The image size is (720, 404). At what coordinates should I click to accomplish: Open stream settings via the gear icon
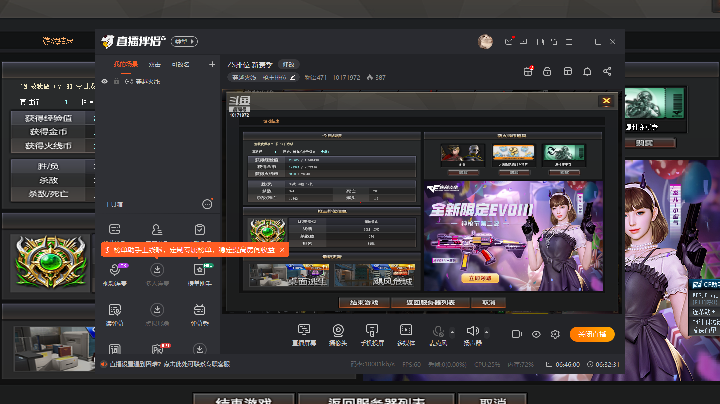555,334
